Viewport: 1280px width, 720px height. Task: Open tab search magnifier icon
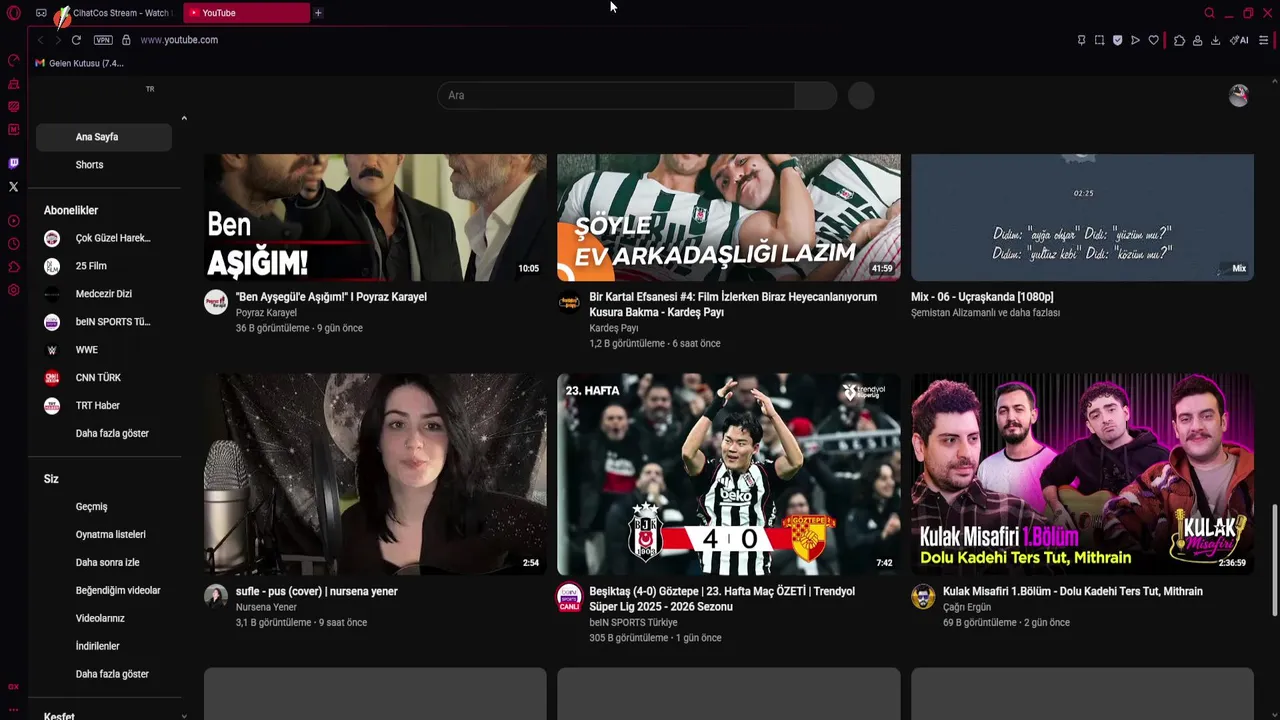[x=1209, y=13]
